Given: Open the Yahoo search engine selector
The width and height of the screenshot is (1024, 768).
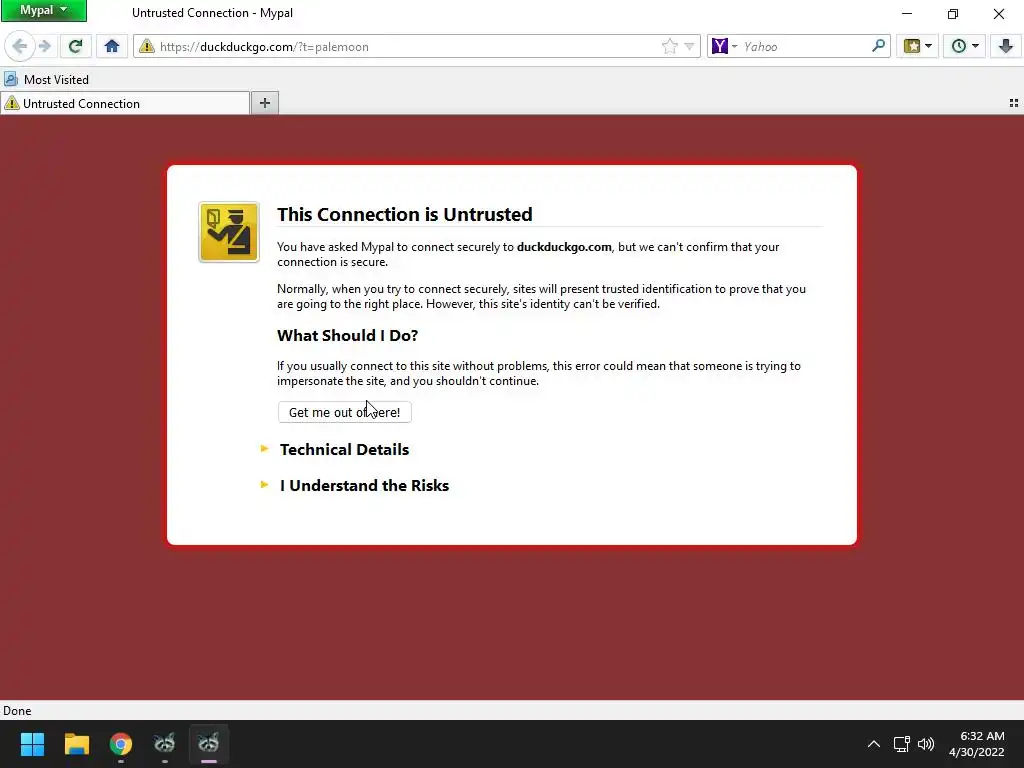Looking at the screenshot, I should click(x=724, y=46).
